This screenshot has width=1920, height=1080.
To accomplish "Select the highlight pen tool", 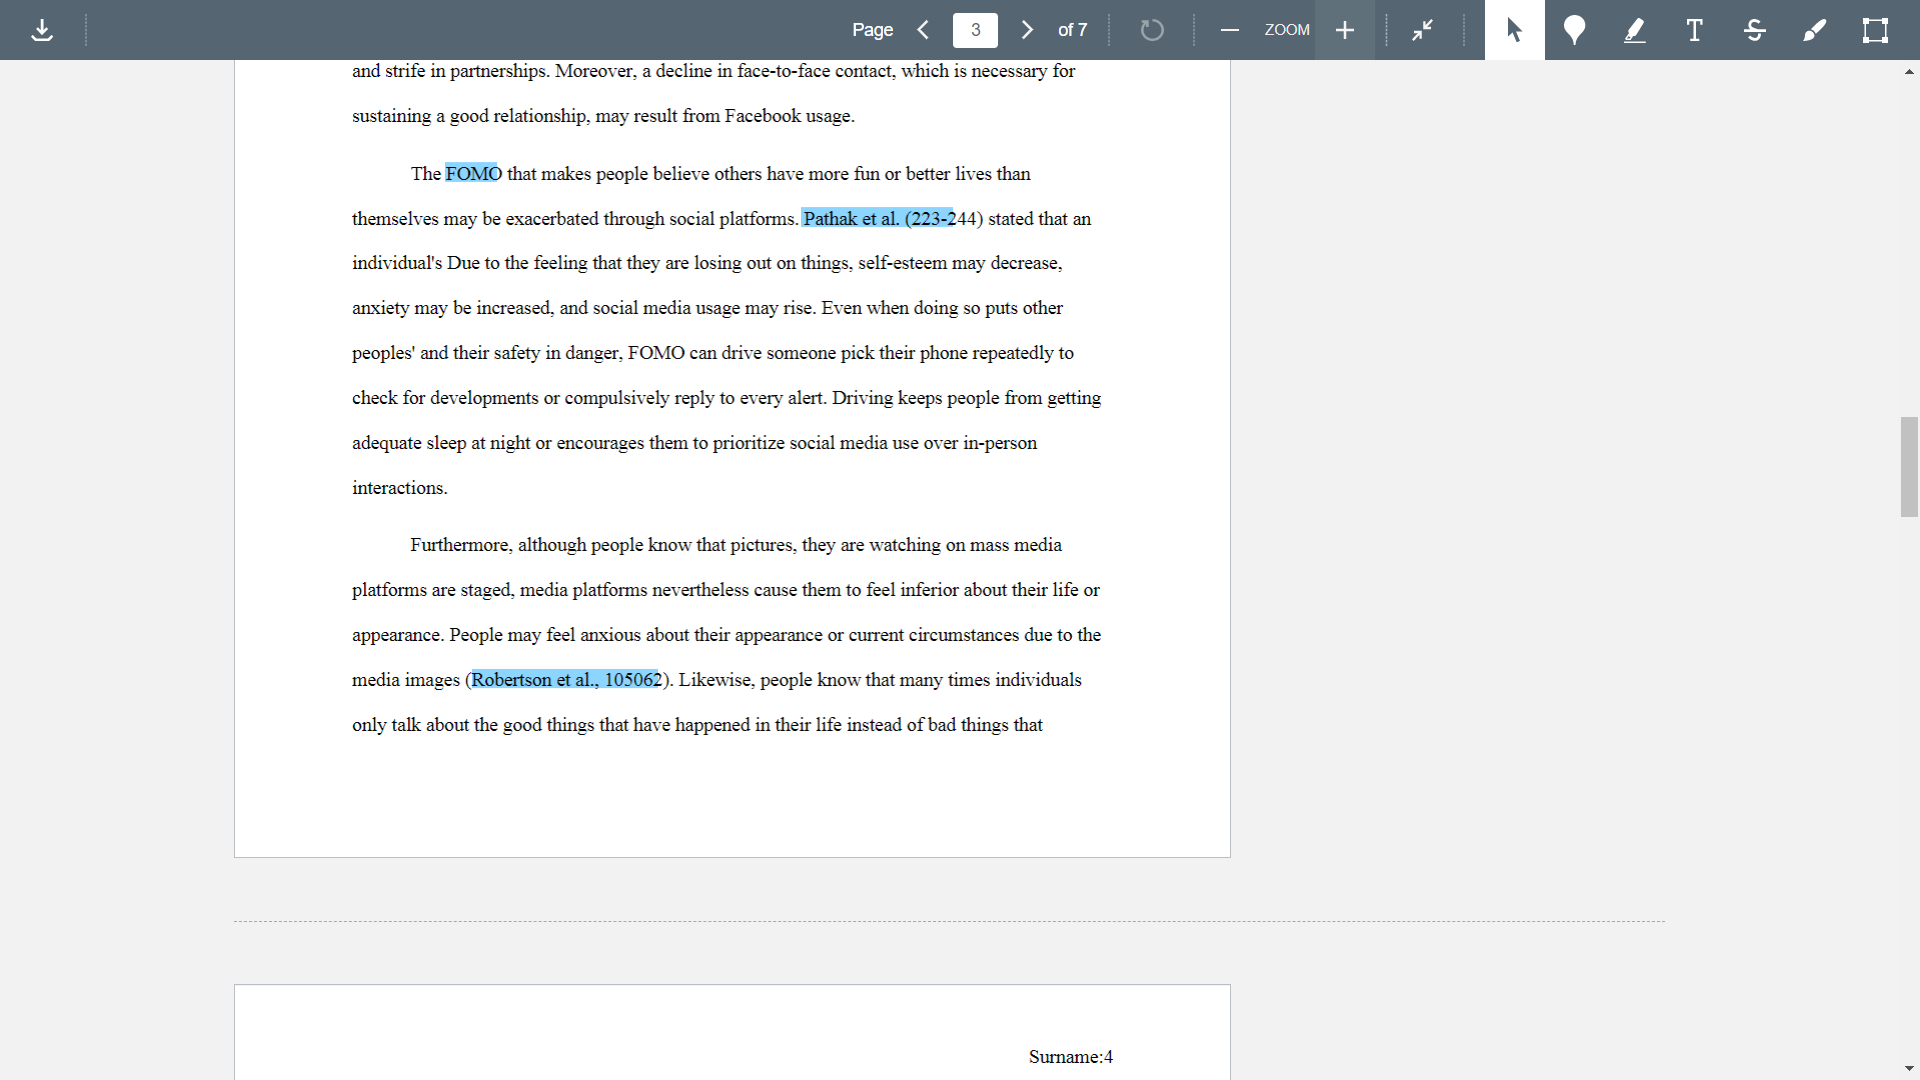I will point(1634,30).
